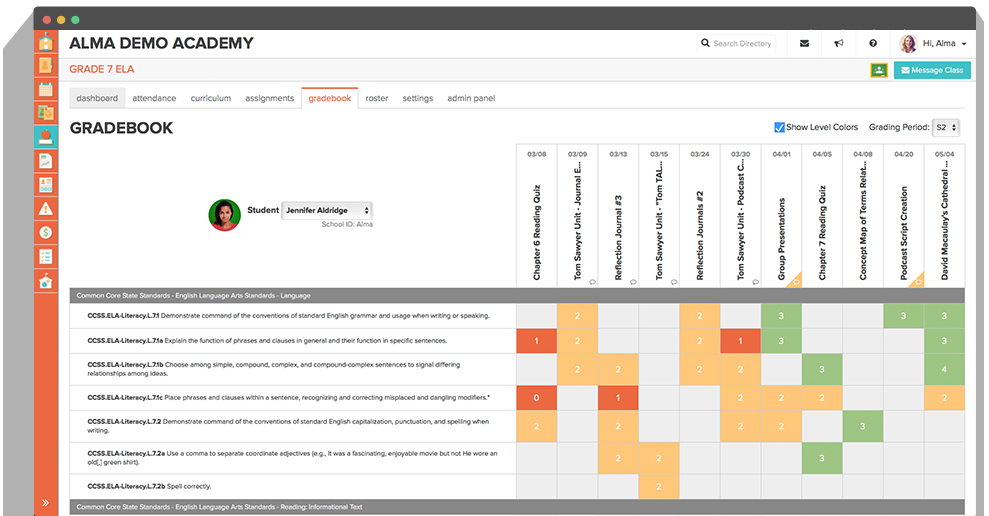Screen dimensions: 989x516
Task: Open the assignments tab
Action: (269, 98)
